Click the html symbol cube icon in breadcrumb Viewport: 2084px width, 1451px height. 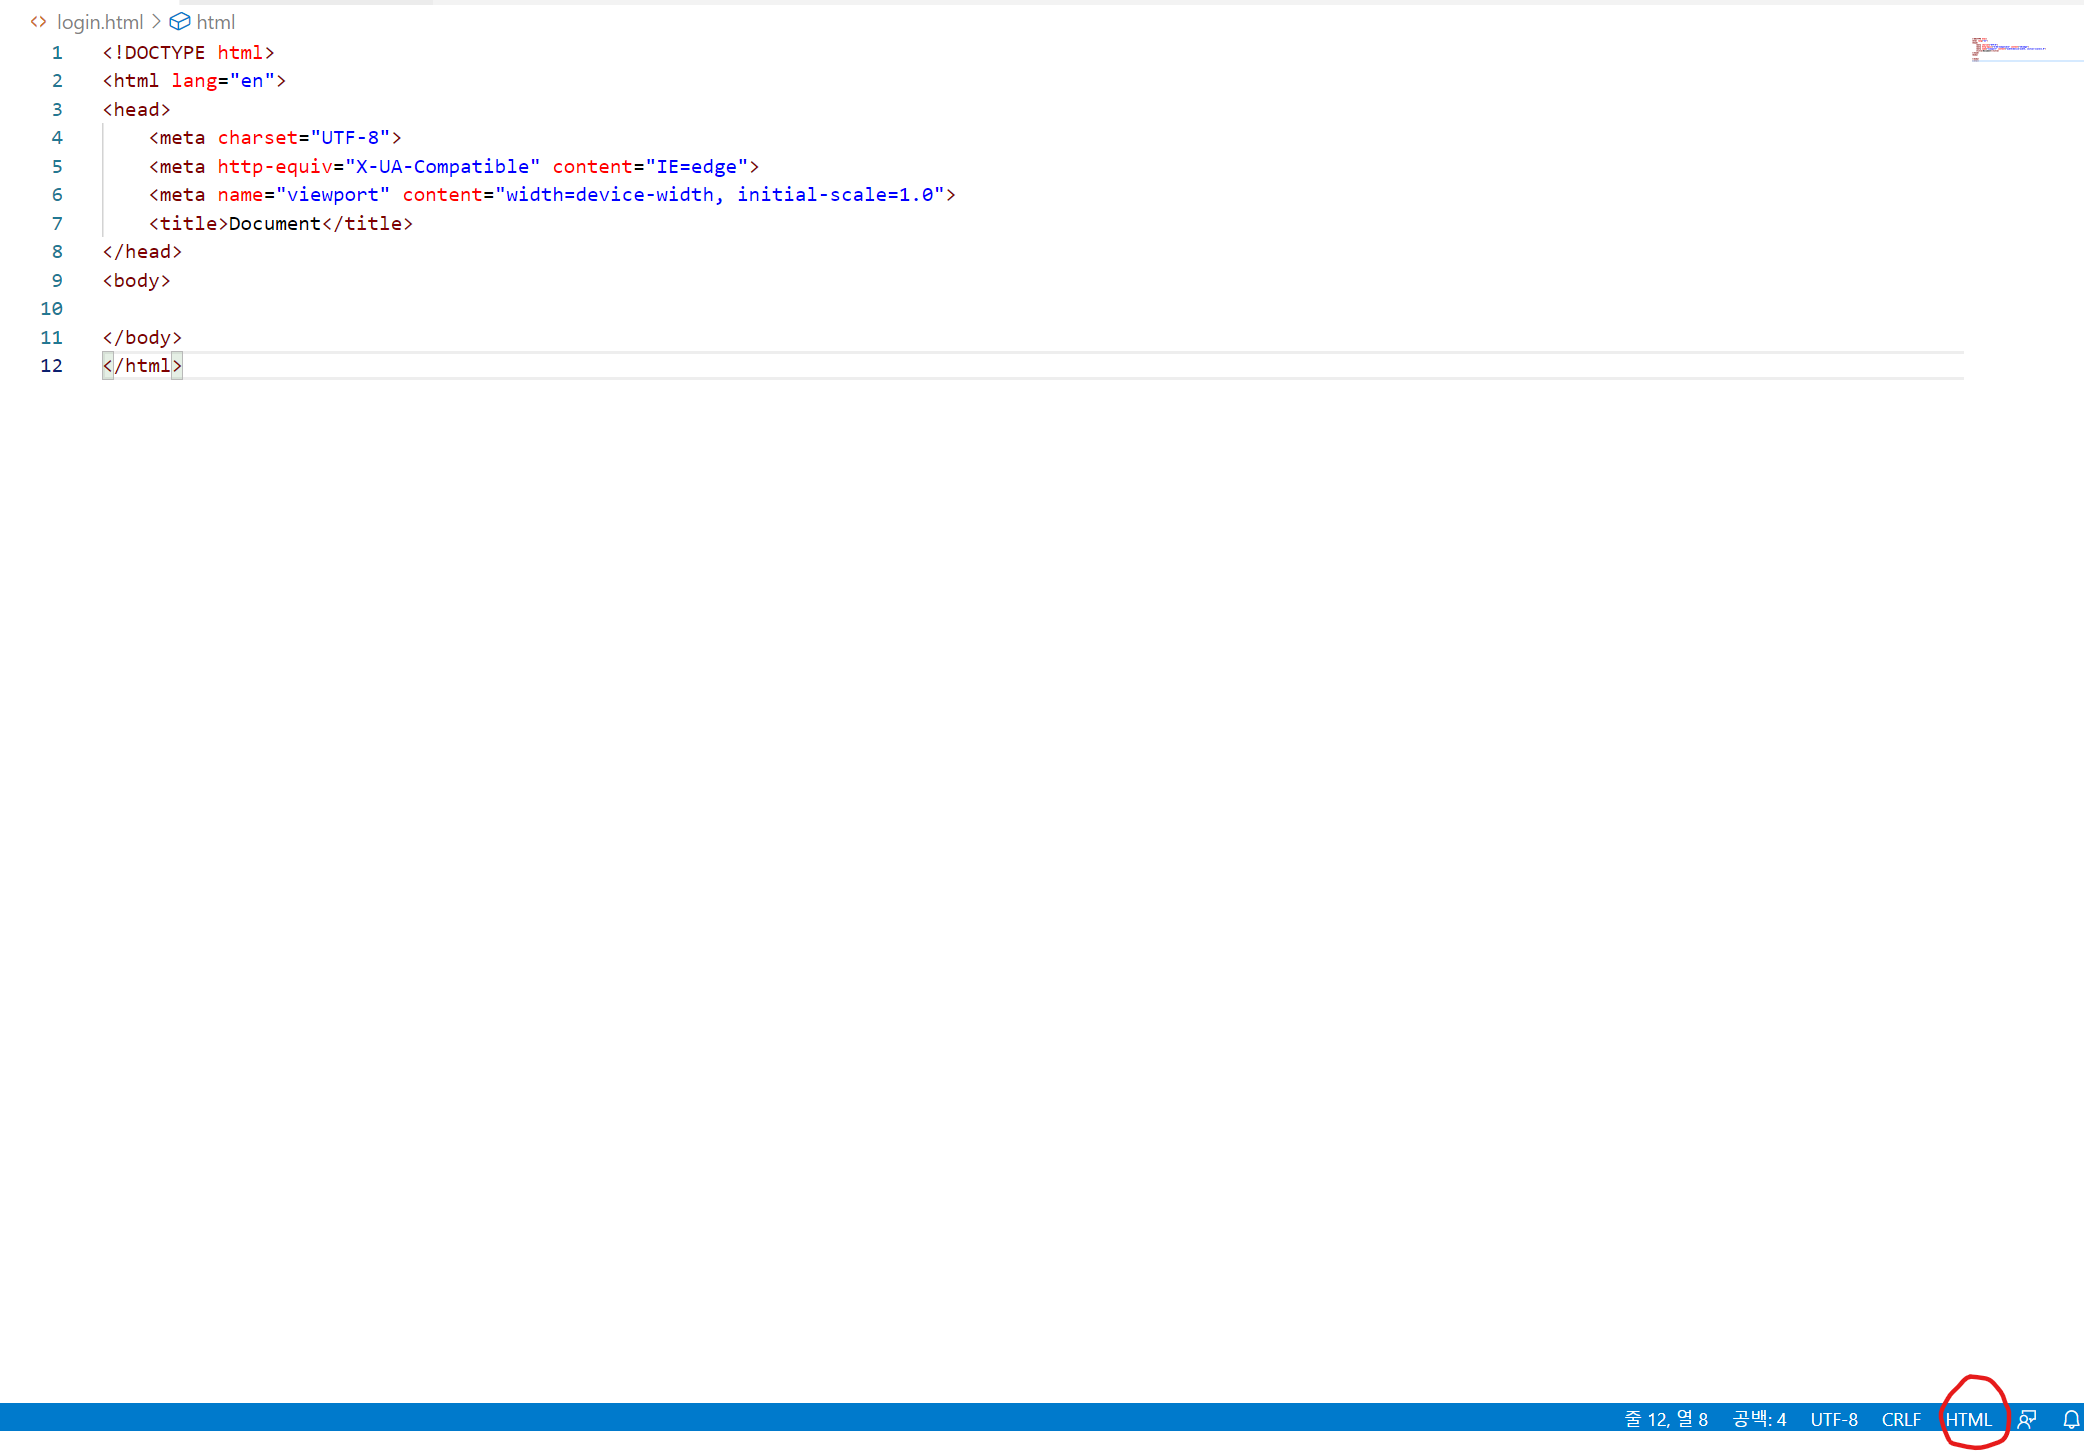coord(180,22)
